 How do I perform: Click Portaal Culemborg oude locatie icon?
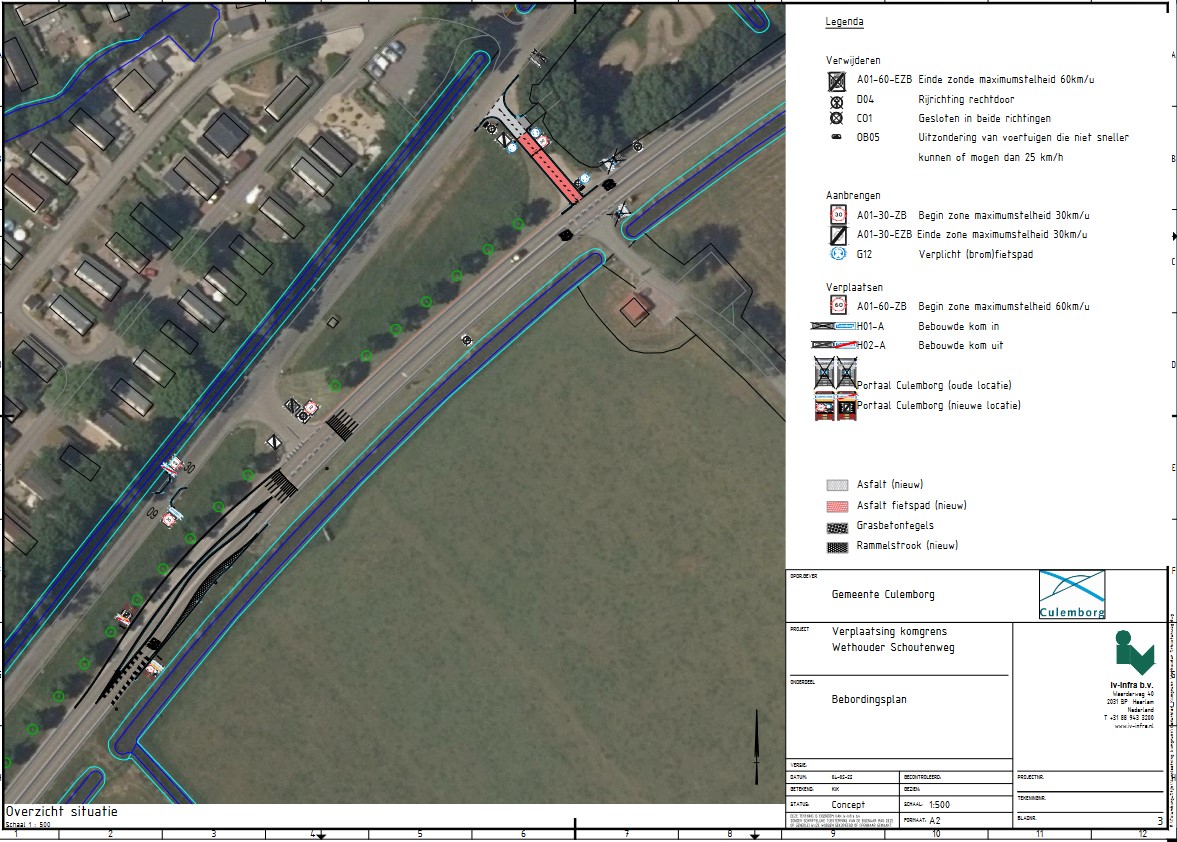(835, 374)
